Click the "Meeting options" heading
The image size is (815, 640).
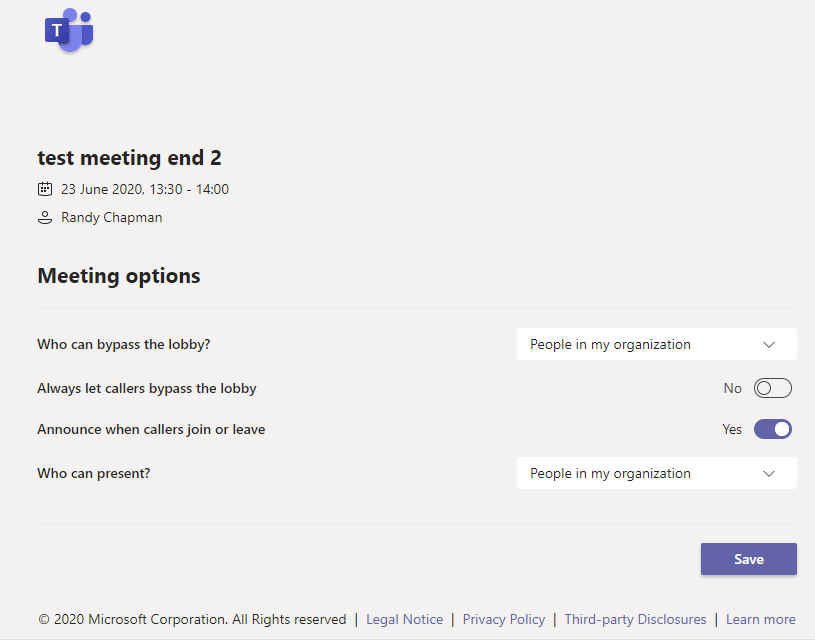tap(118, 276)
